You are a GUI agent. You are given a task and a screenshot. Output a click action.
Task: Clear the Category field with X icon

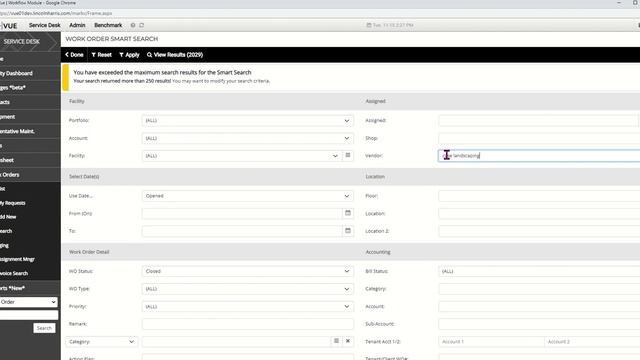[x=348, y=341]
